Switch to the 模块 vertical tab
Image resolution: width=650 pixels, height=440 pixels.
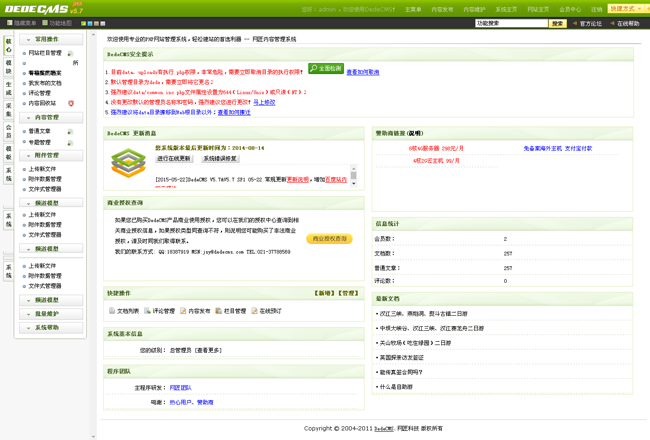point(9,67)
